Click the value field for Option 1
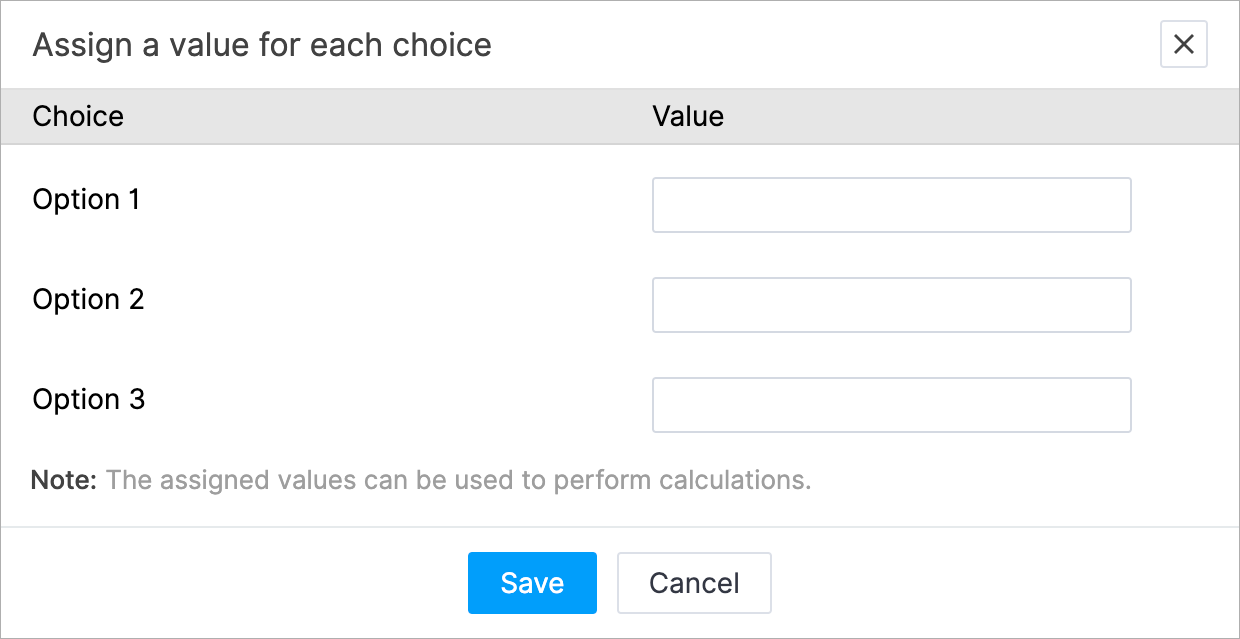 [891, 205]
